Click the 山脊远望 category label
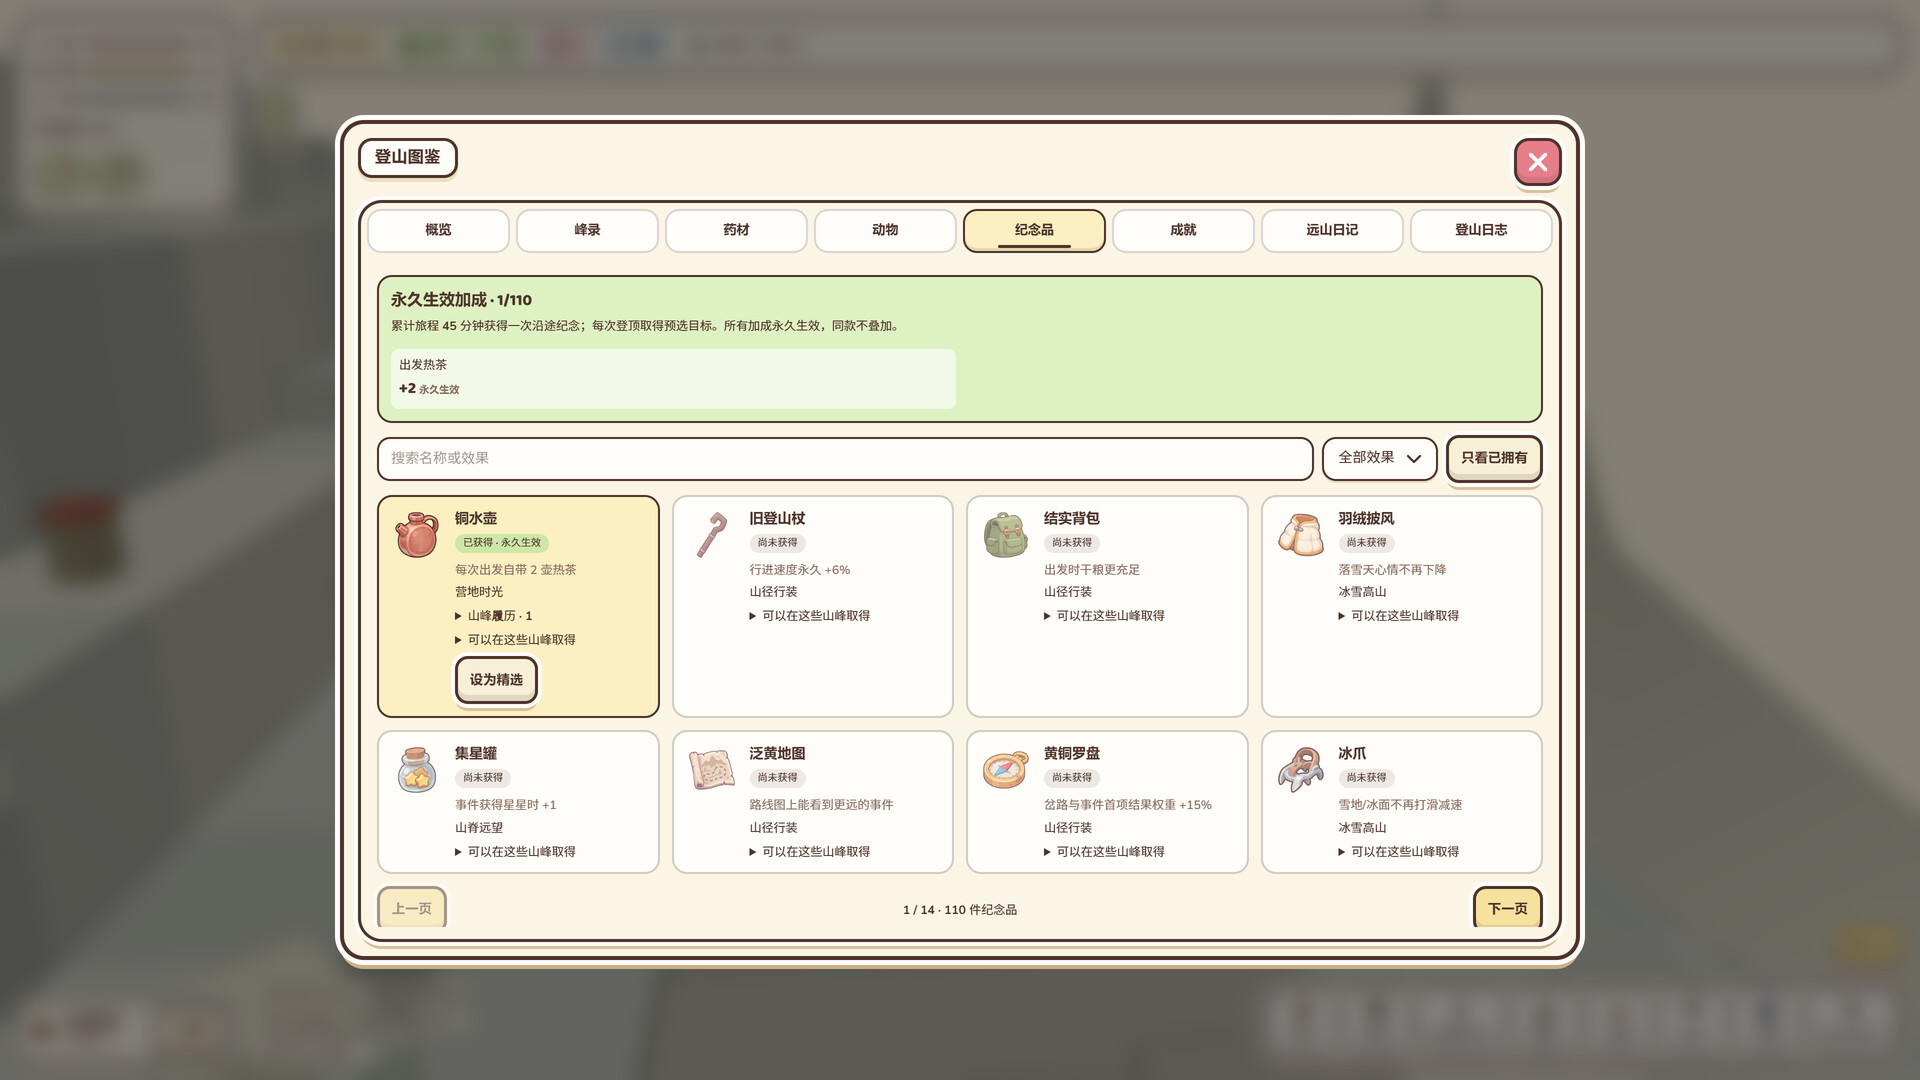 point(479,828)
